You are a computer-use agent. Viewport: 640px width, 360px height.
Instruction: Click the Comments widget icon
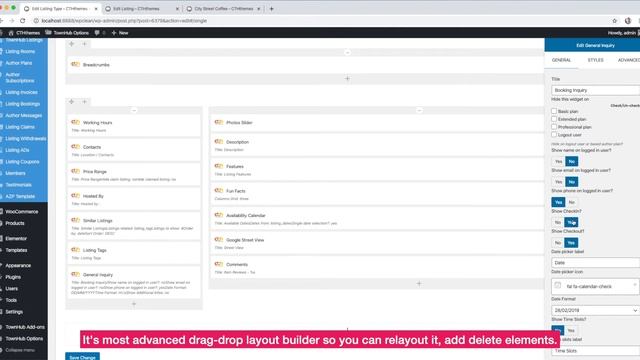click(219, 264)
